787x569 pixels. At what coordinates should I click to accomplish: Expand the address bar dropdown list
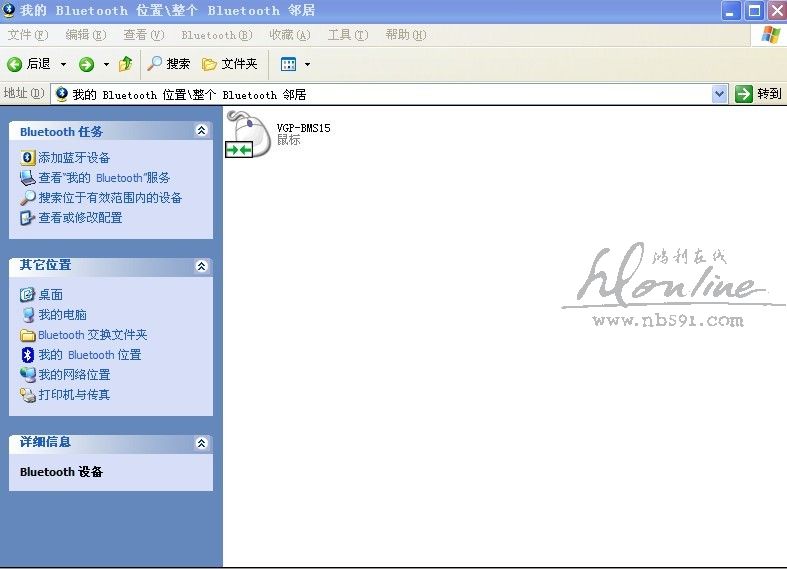719,94
